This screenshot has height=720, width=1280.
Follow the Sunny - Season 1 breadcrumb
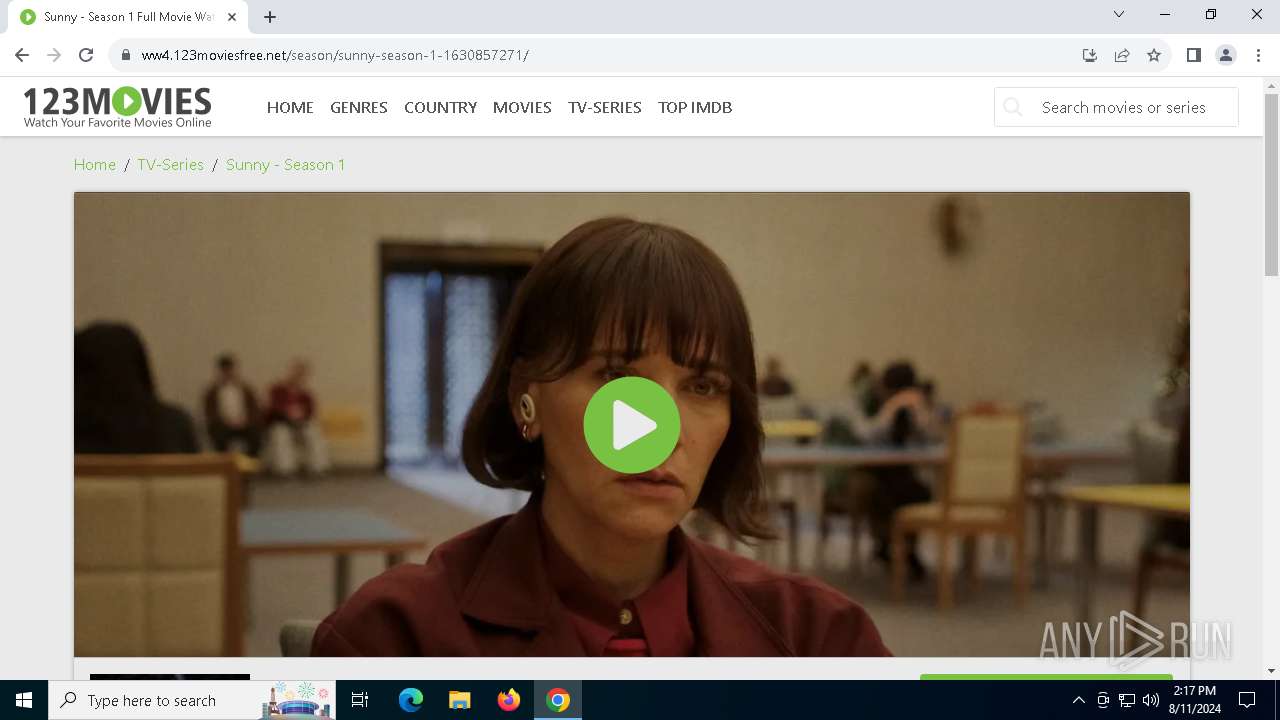tap(285, 165)
